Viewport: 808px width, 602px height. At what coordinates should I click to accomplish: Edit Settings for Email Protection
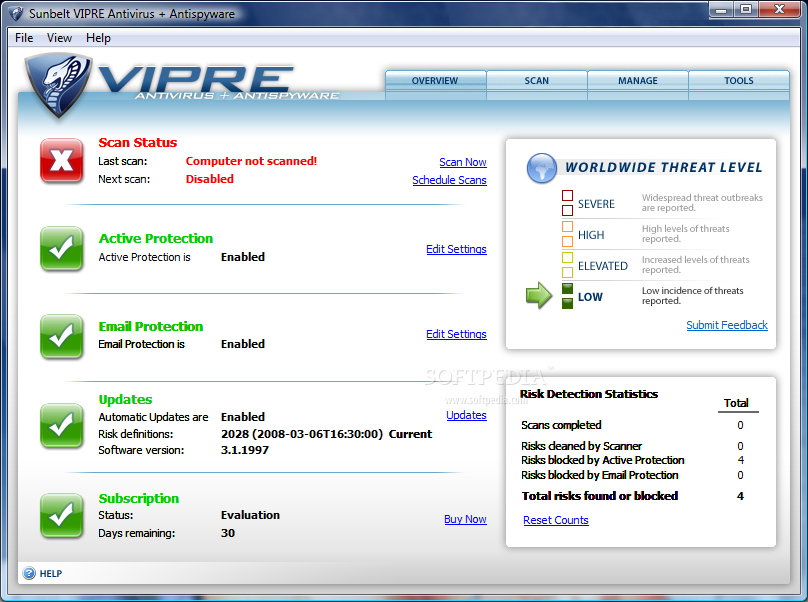[457, 335]
